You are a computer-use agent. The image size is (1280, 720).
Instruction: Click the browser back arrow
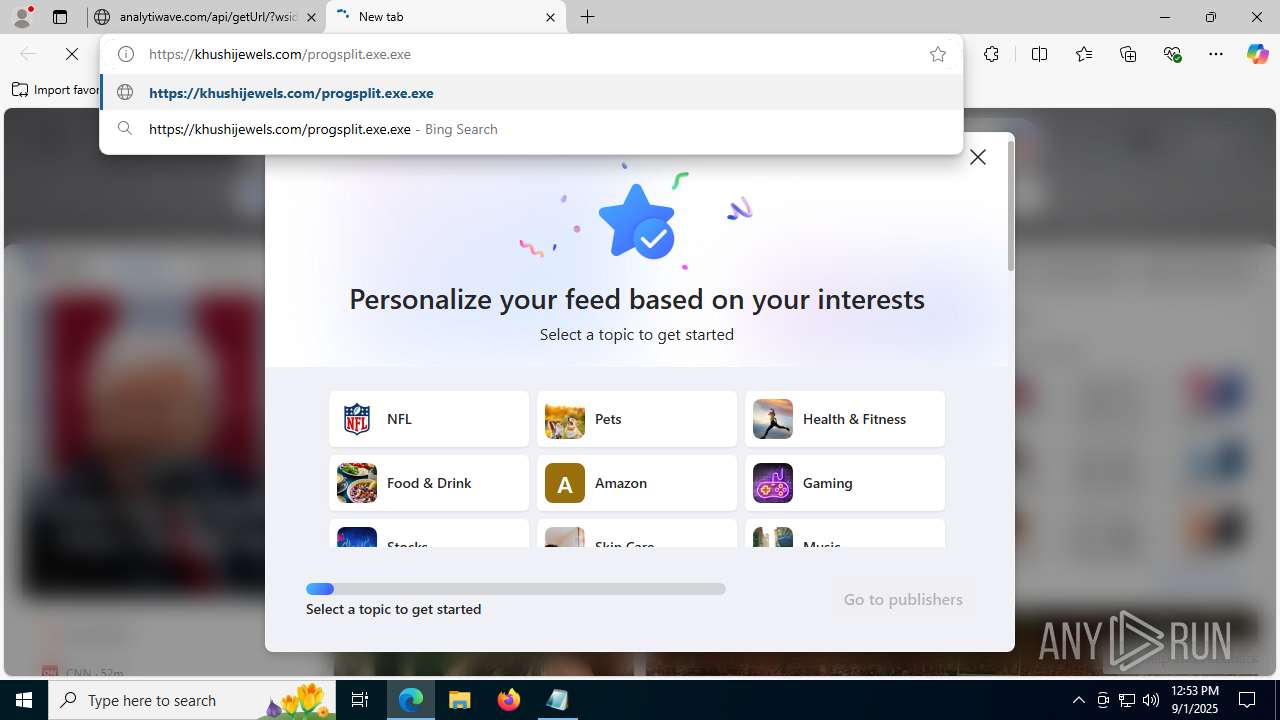28,54
